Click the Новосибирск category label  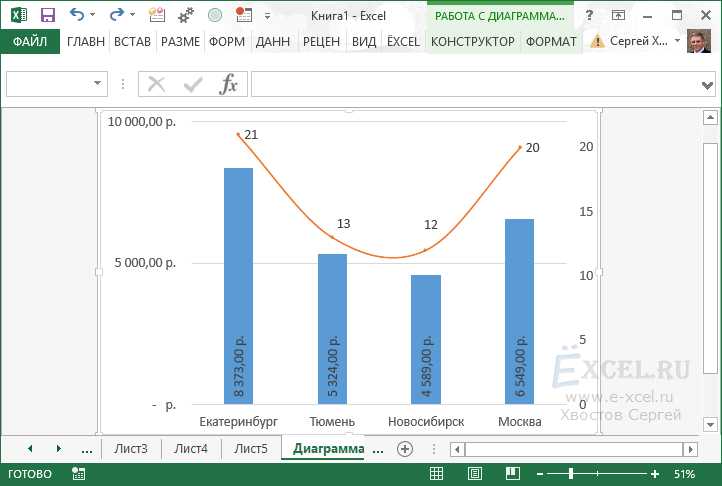point(426,422)
